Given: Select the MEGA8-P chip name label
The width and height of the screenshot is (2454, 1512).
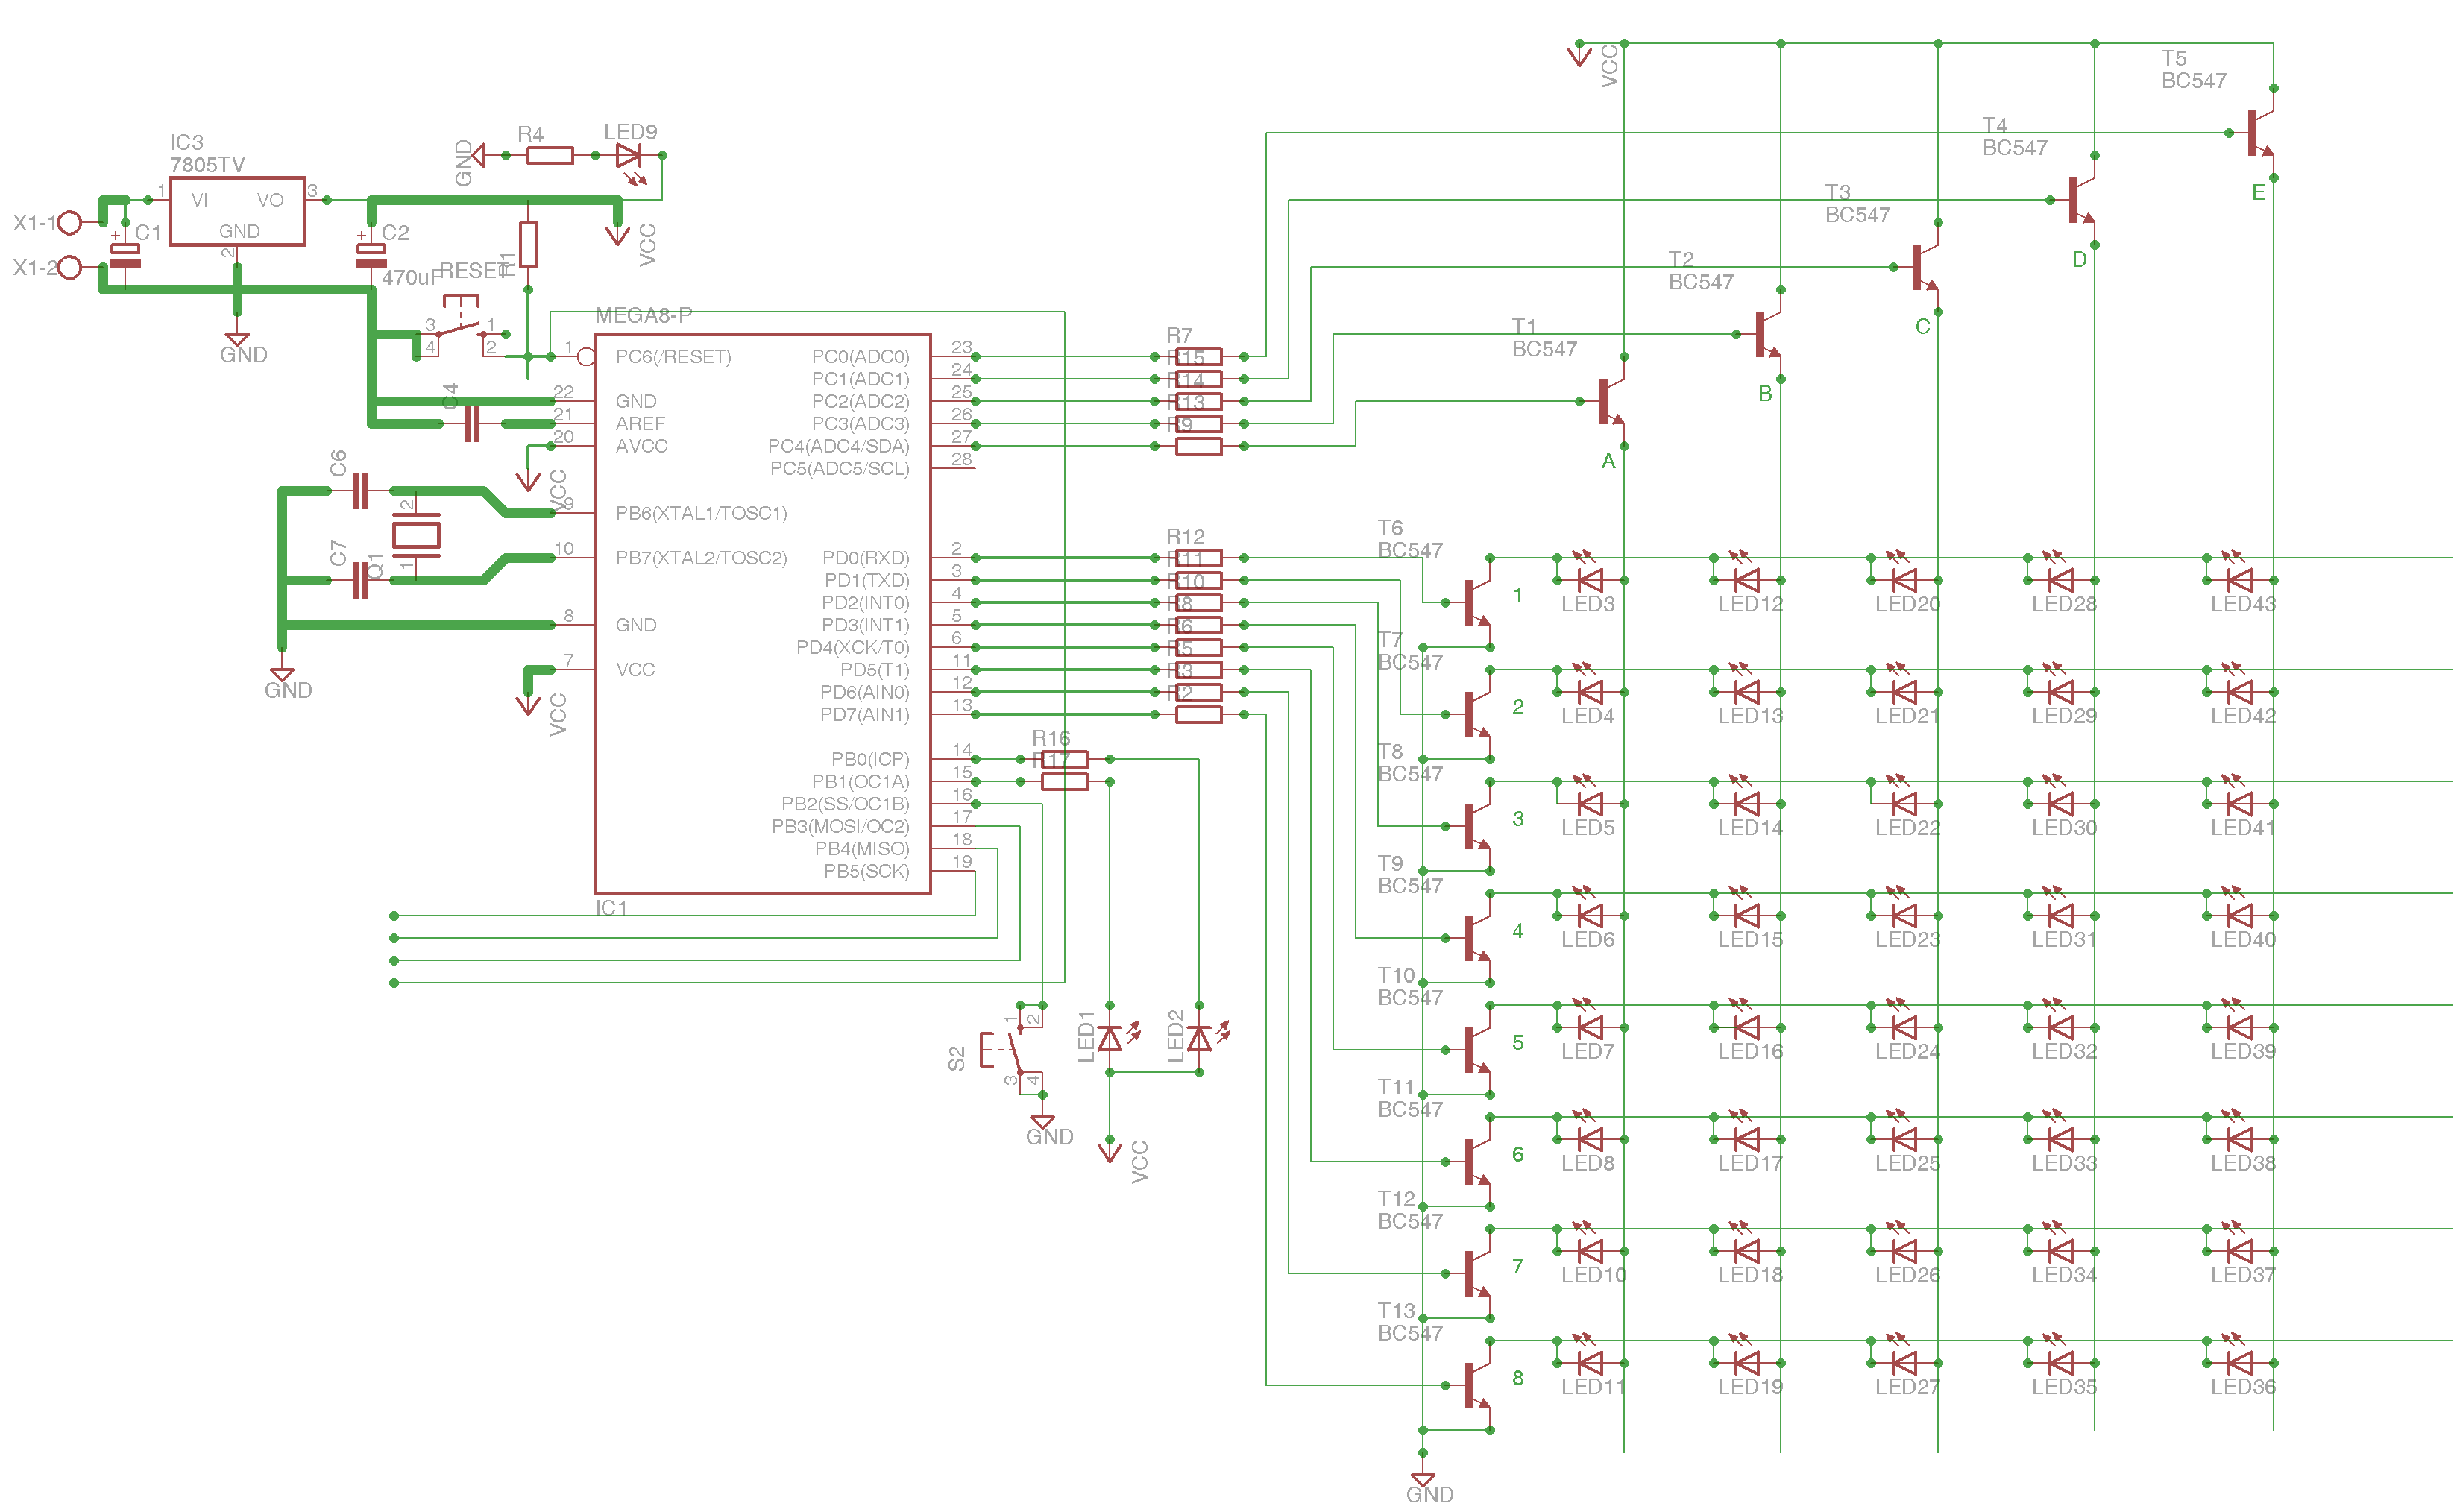Looking at the screenshot, I should 643,315.
